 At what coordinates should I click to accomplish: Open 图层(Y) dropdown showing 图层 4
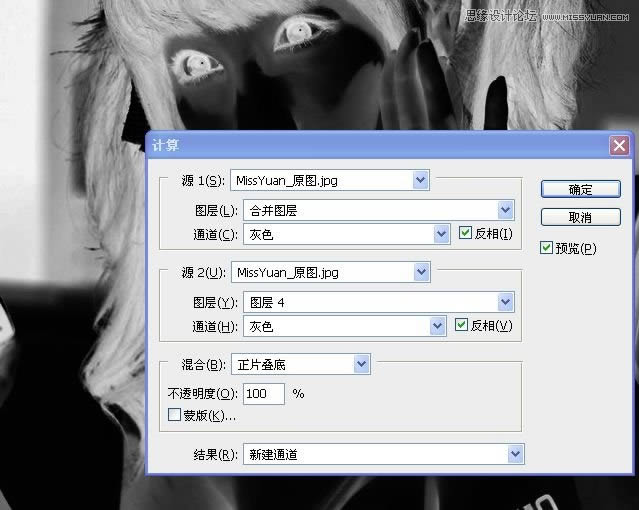click(x=379, y=302)
